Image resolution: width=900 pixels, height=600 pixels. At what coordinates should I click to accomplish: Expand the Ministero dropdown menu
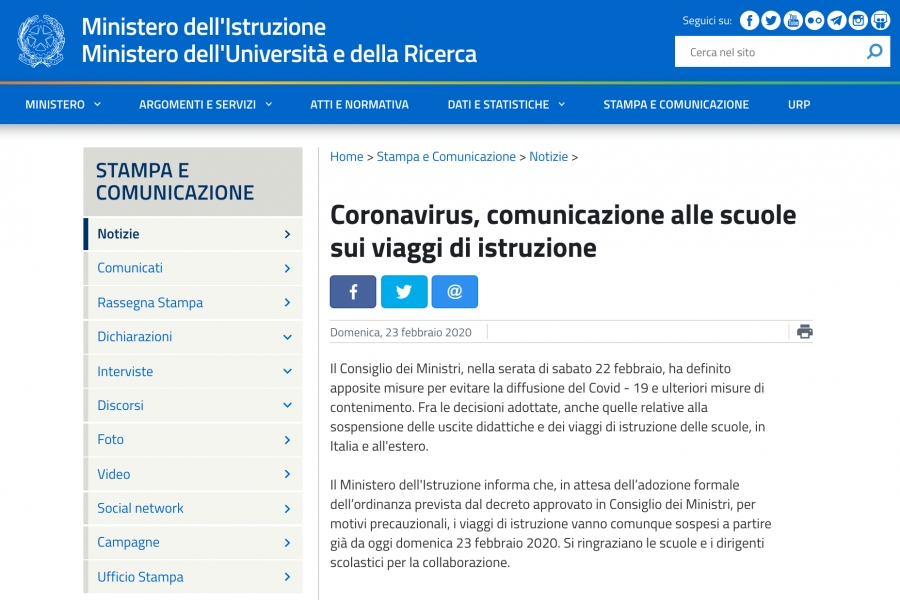[x=63, y=104]
